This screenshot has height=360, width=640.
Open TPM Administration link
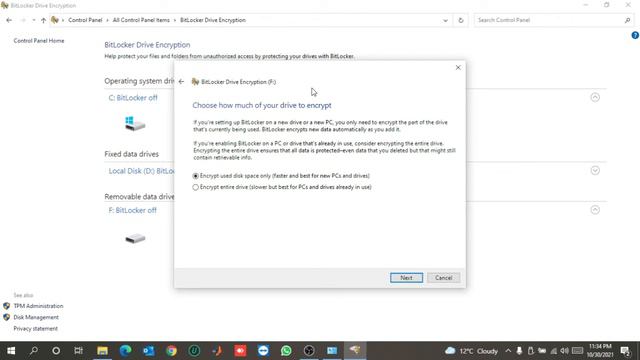click(x=38, y=306)
